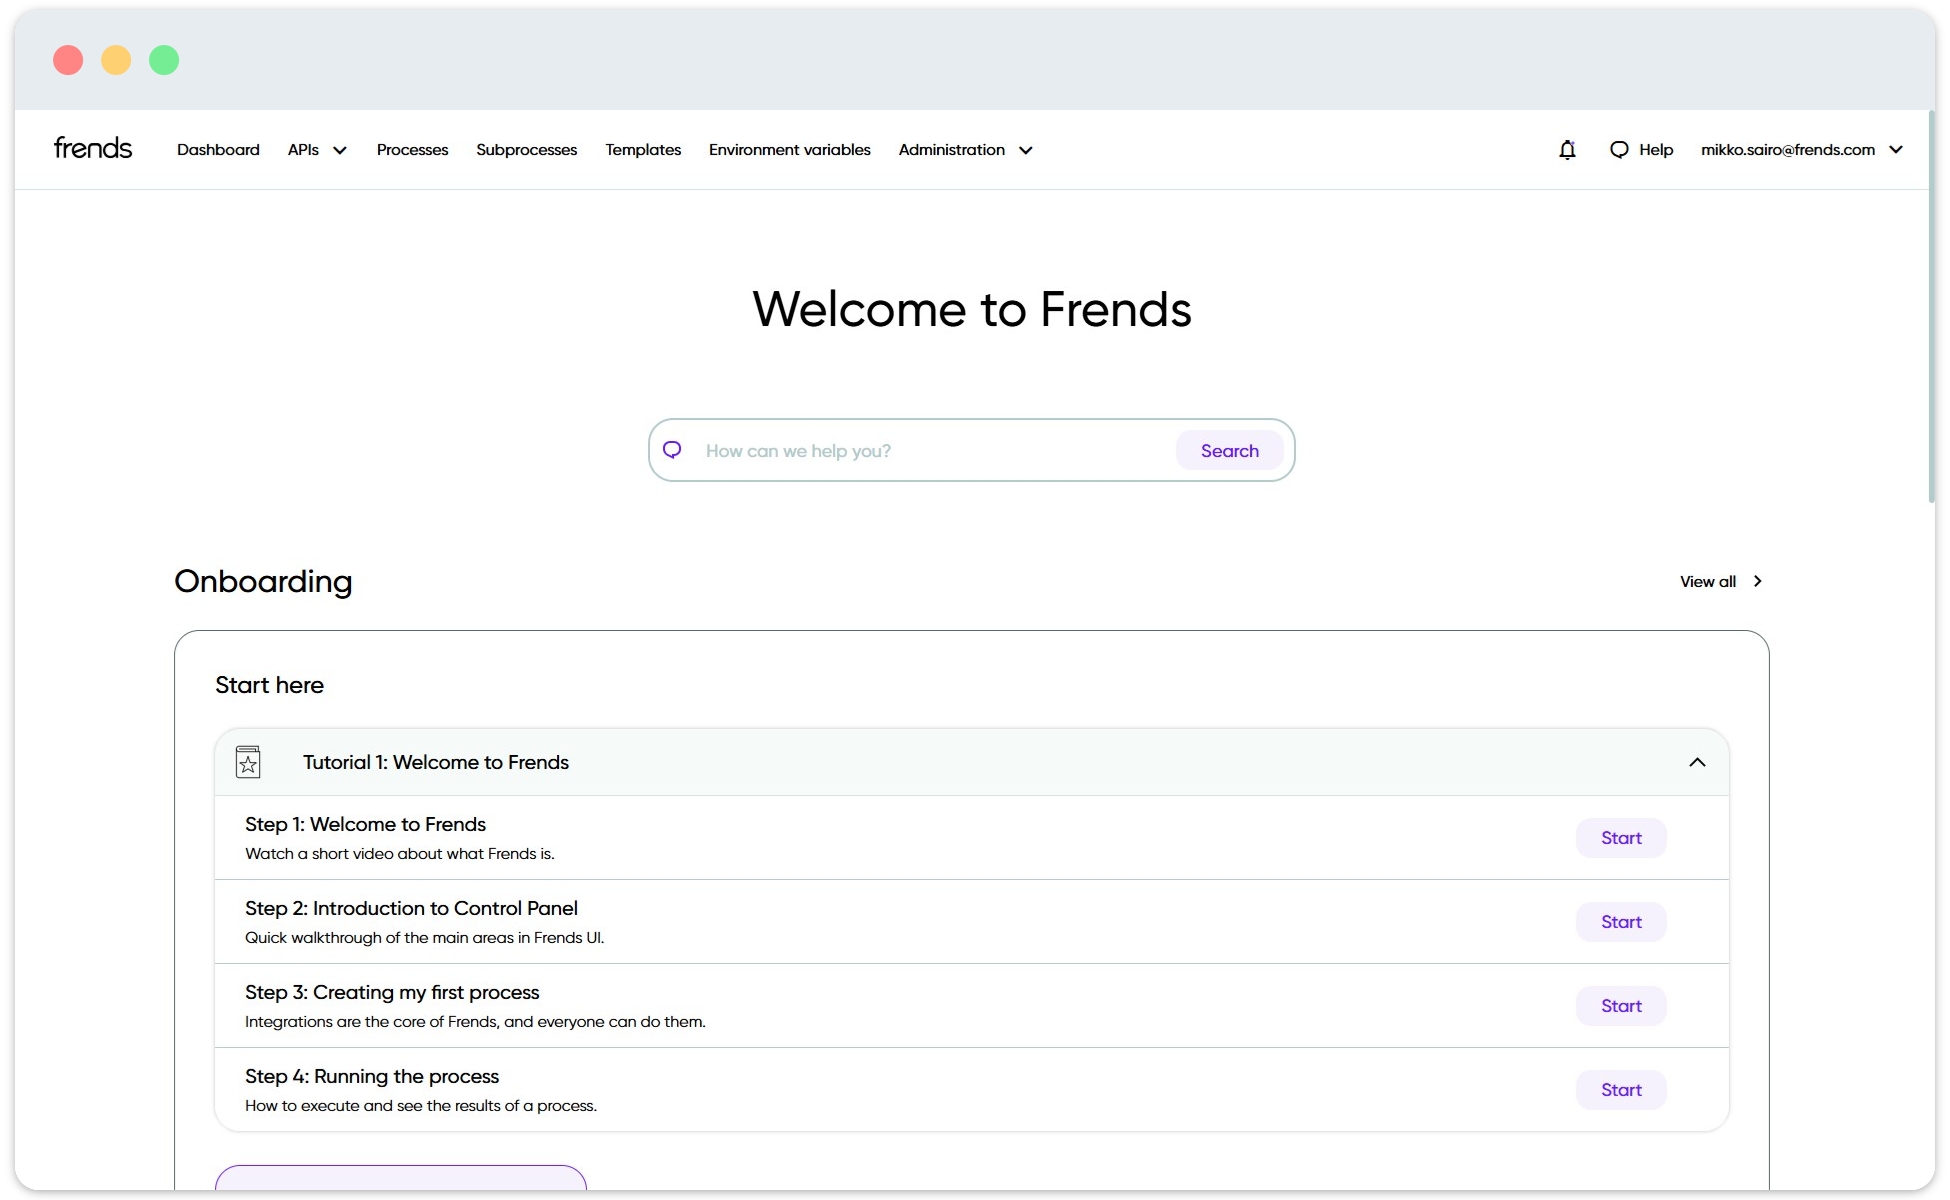Image resolution: width=1950 pixels, height=1200 pixels.
Task: Click the arrow icon next to View all
Action: (1756, 581)
